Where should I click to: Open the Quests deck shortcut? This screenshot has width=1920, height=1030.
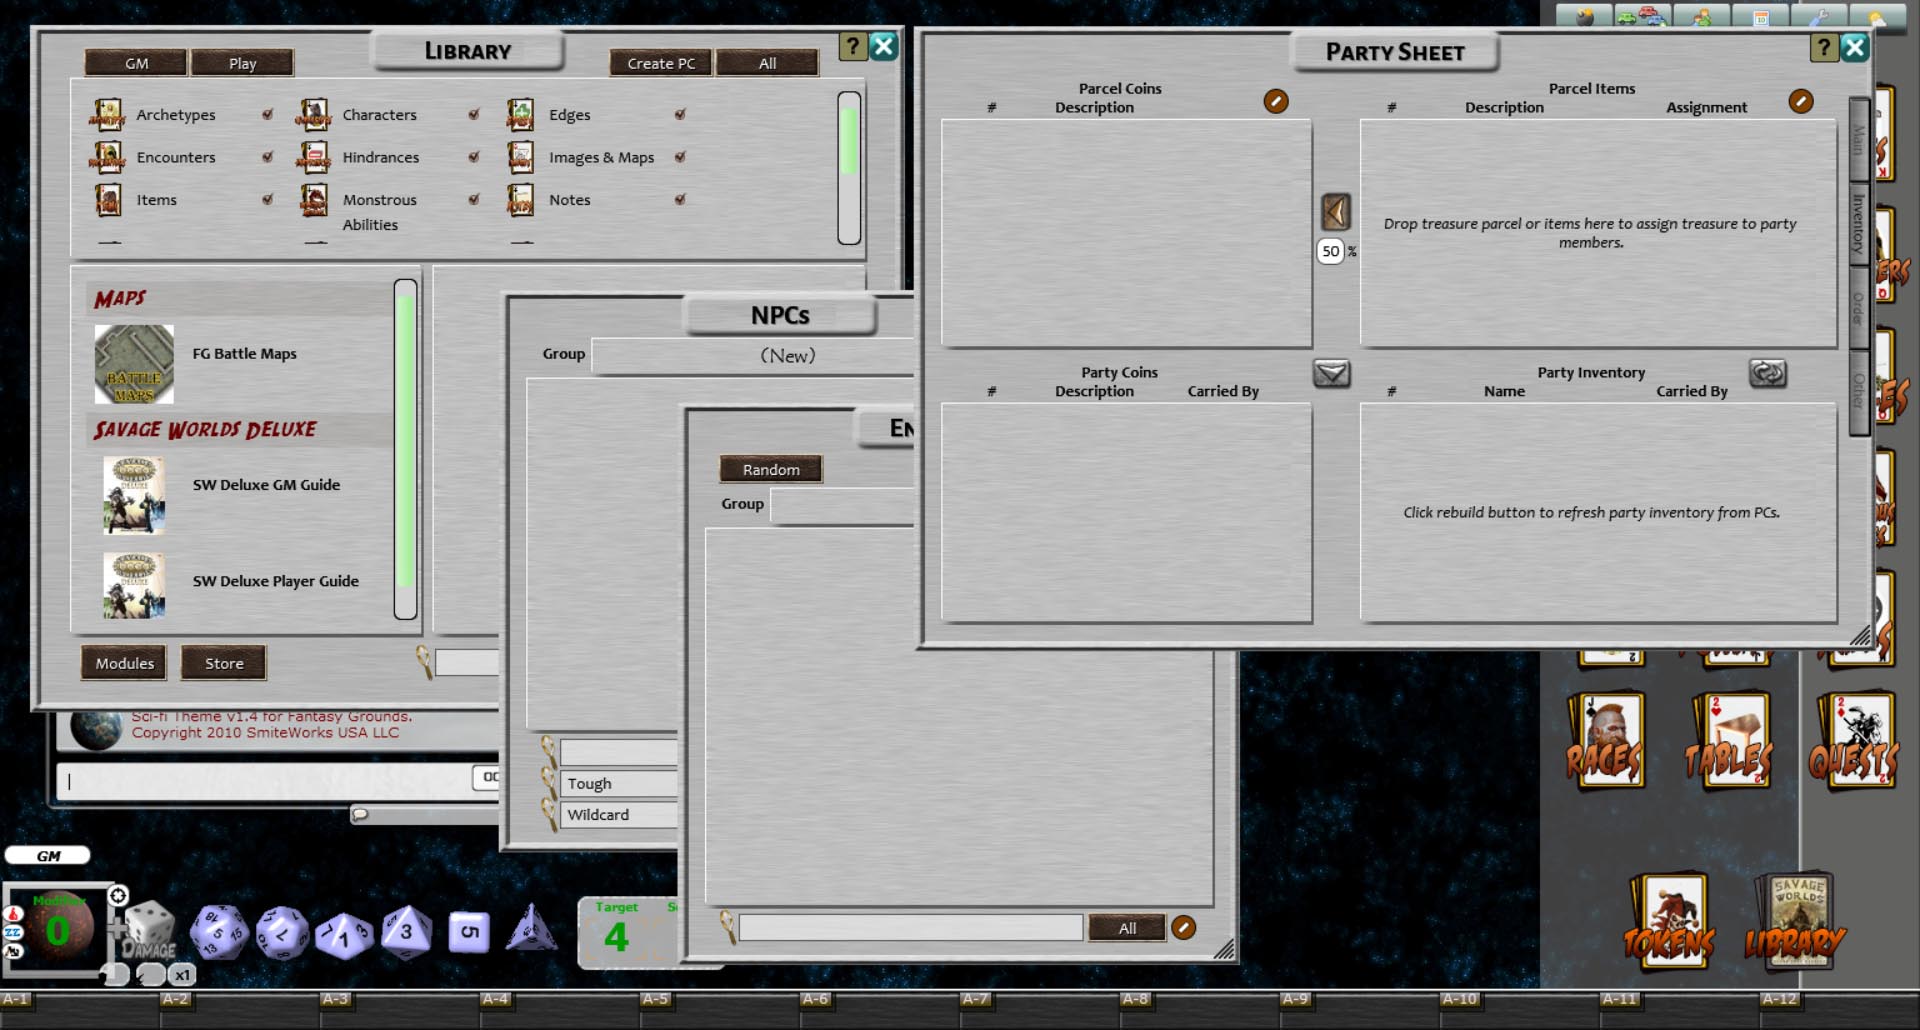coord(1855,740)
